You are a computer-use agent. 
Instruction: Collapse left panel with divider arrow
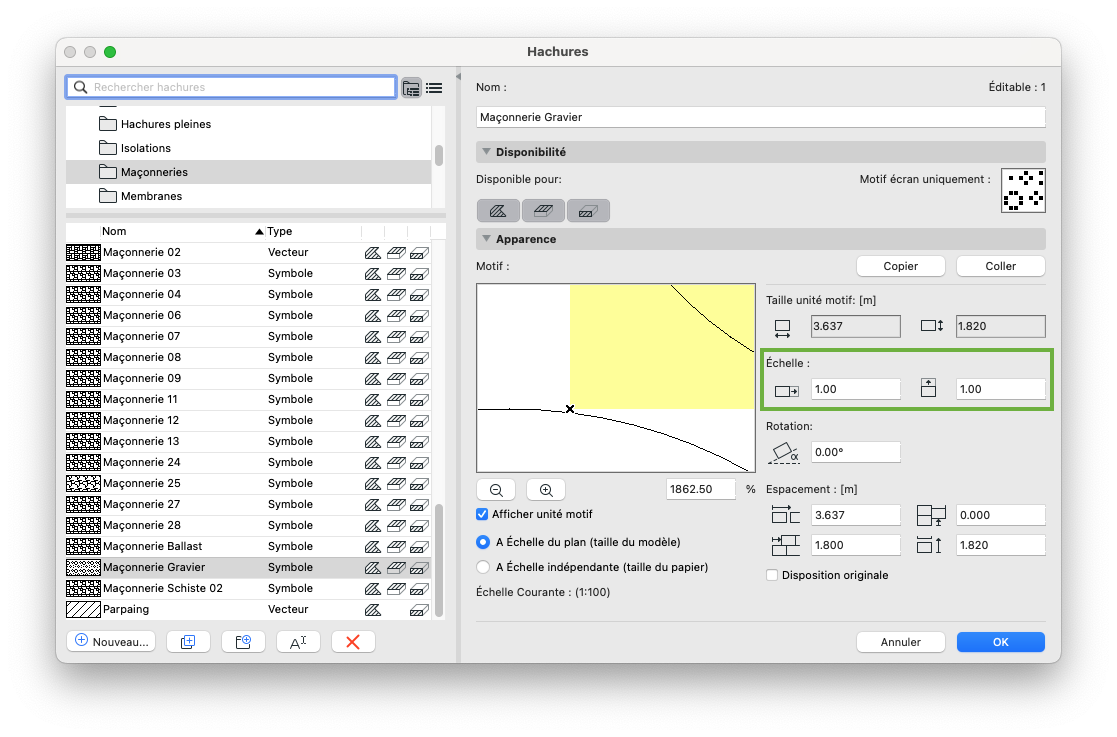click(x=458, y=76)
